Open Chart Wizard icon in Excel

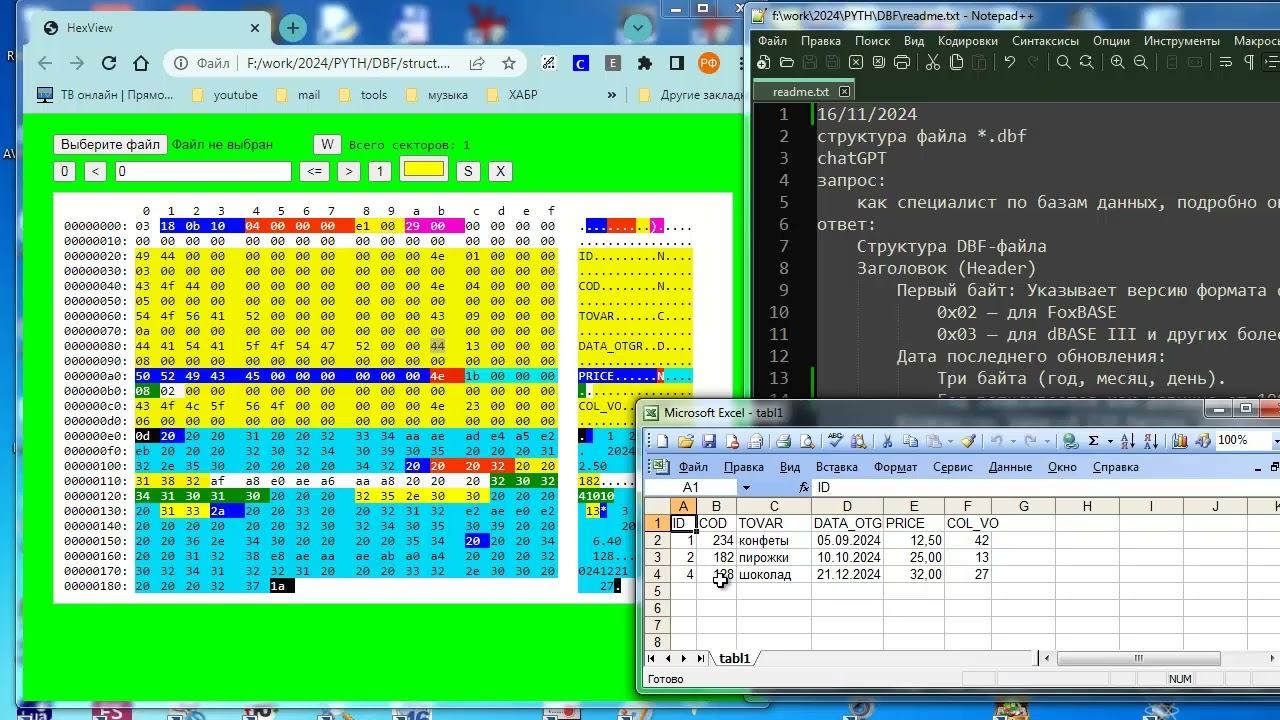(x=1179, y=441)
